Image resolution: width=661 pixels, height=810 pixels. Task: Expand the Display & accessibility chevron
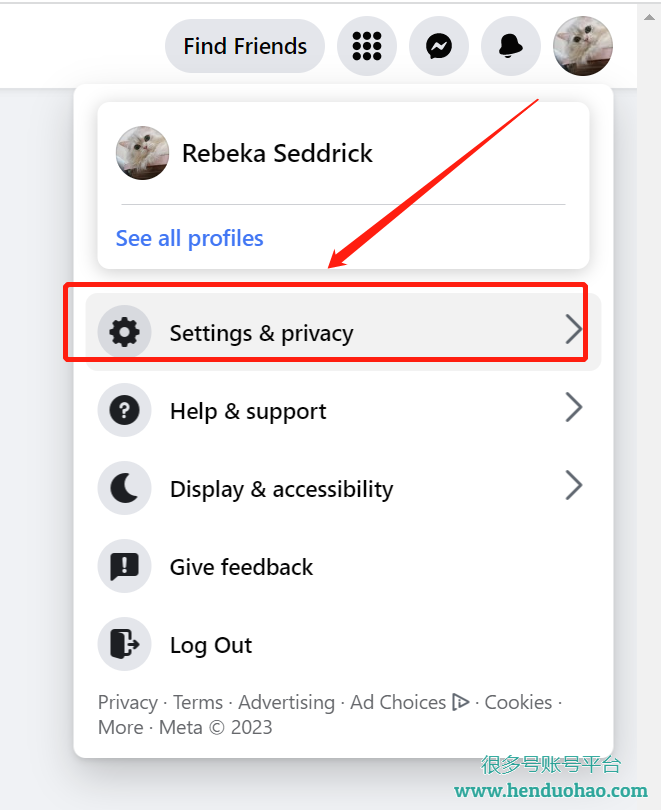tap(574, 486)
